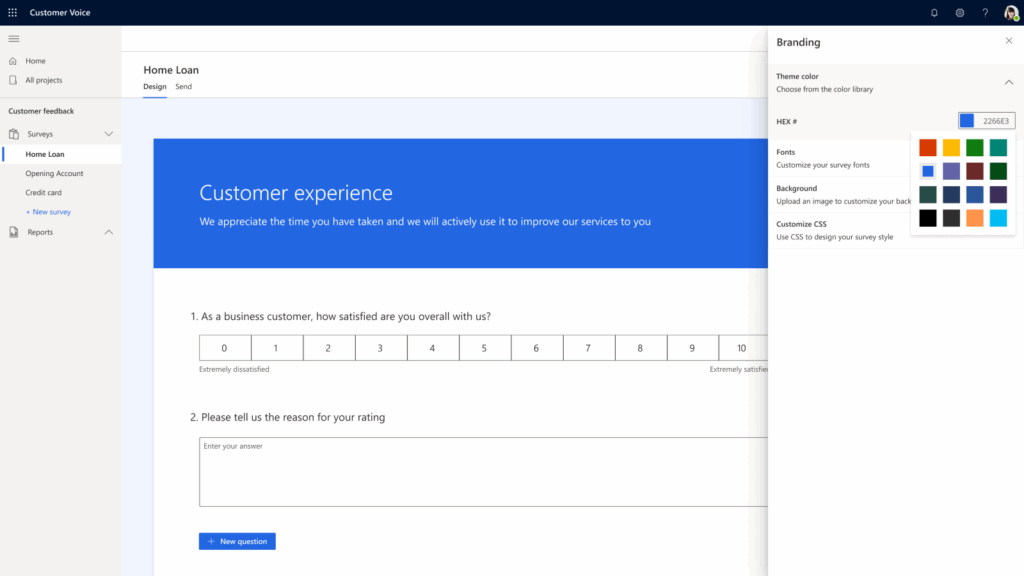1024x576 pixels.
Task: Collapse the Surveys tree section
Action: pyautogui.click(x=109, y=133)
